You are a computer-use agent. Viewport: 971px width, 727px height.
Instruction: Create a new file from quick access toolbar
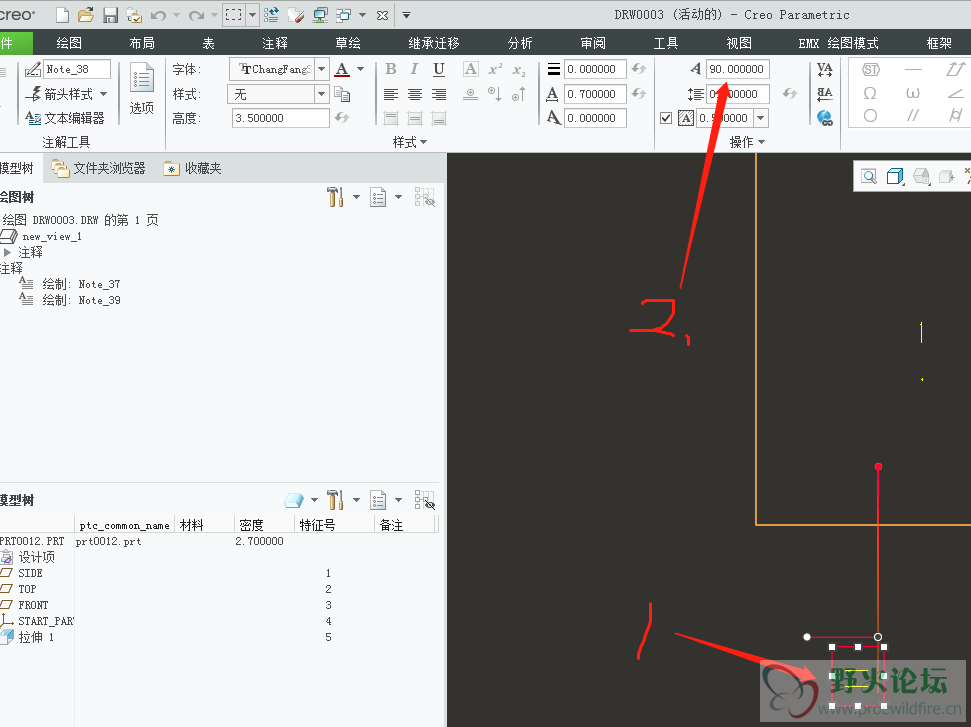click(x=63, y=15)
